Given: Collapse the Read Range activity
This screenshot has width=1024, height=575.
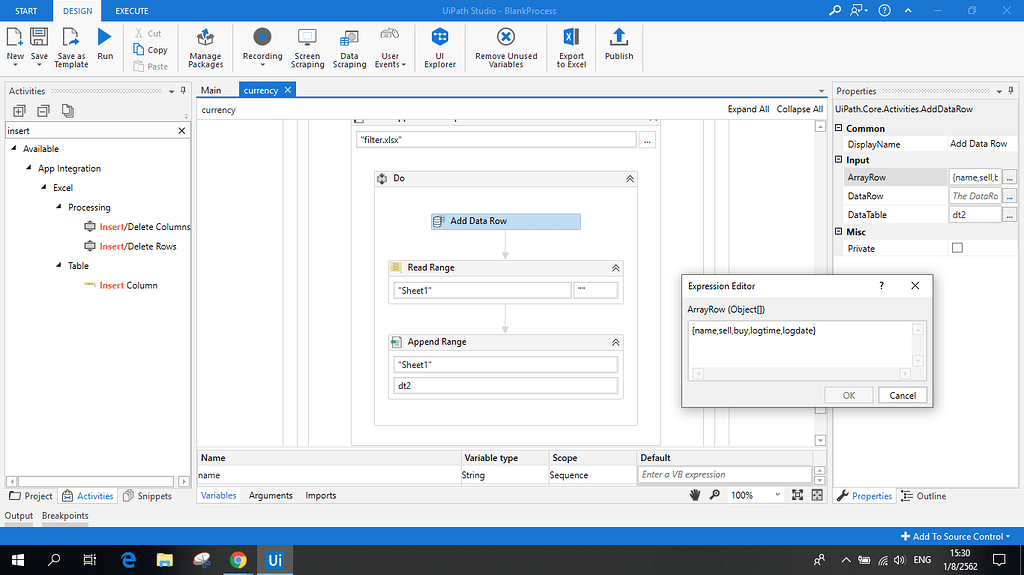Looking at the screenshot, I should coord(615,268).
